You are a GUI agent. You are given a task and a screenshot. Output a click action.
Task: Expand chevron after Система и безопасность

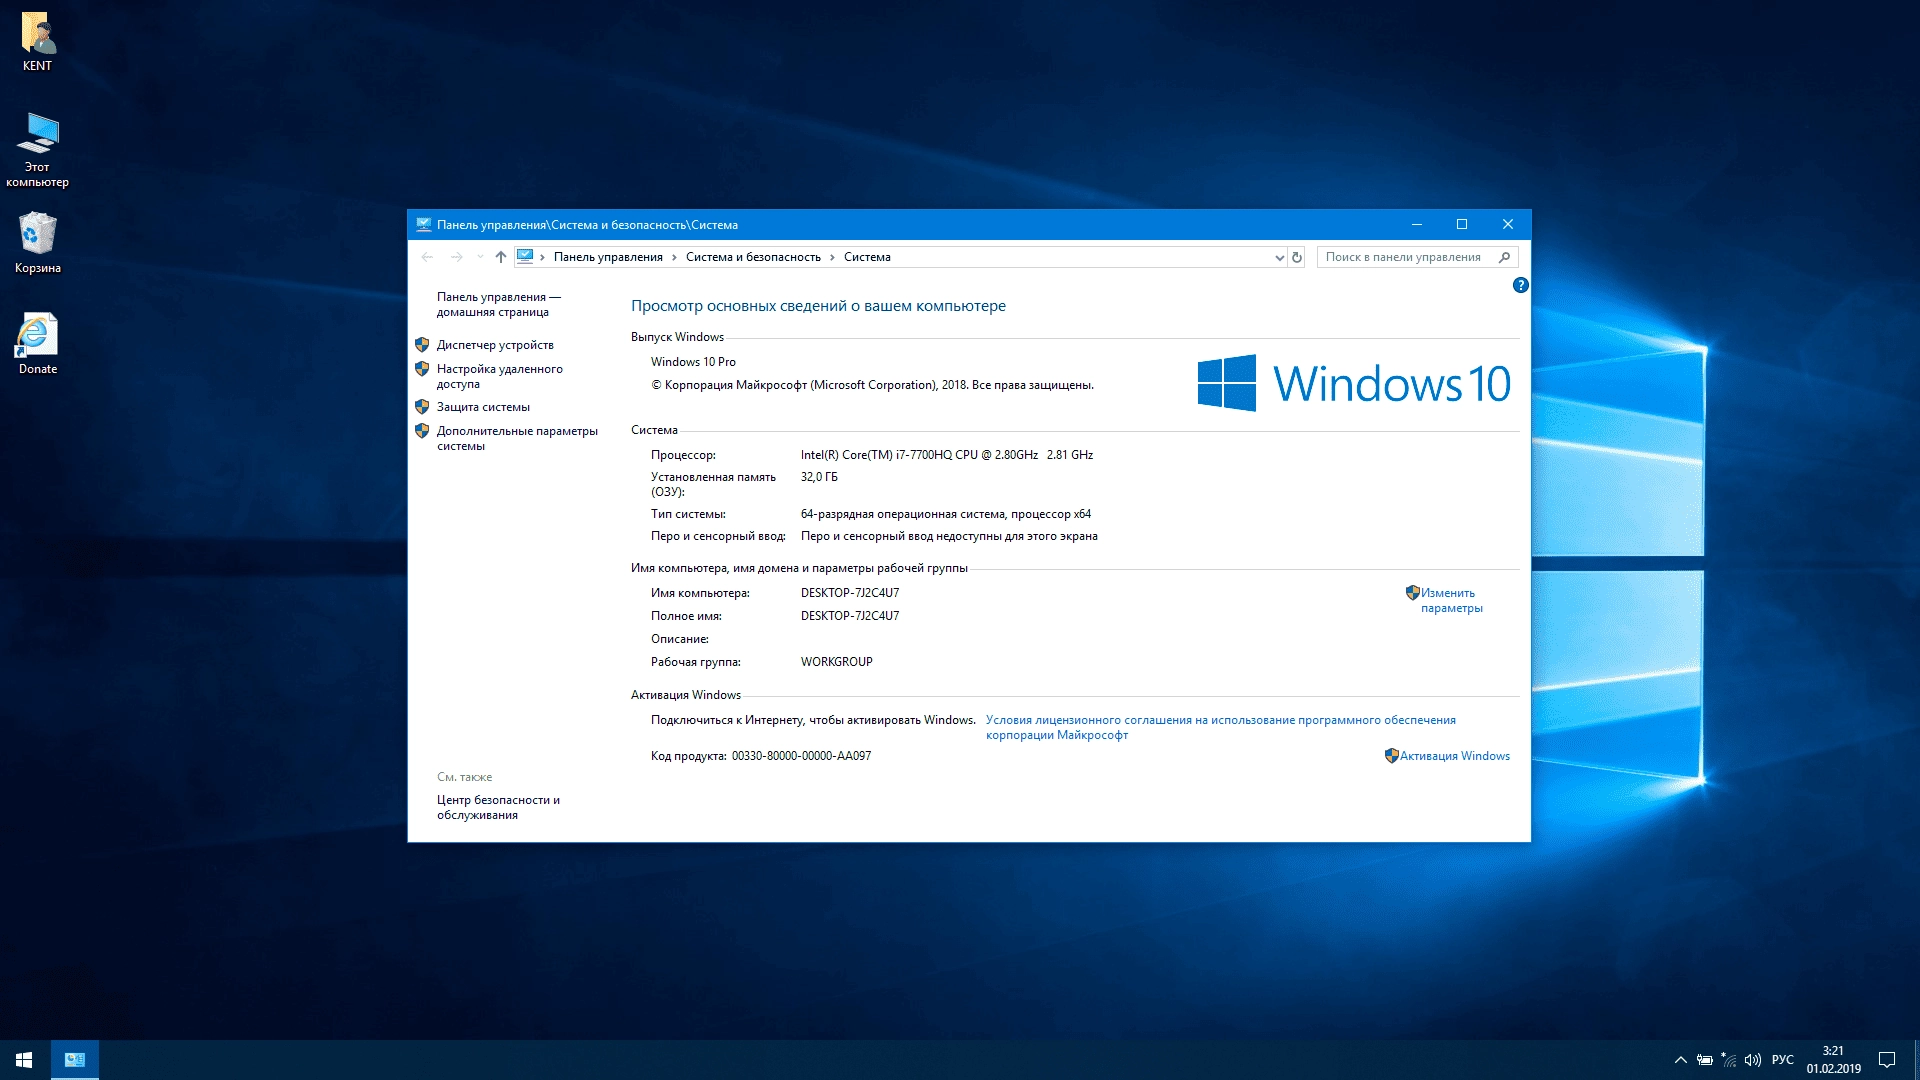tap(832, 257)
